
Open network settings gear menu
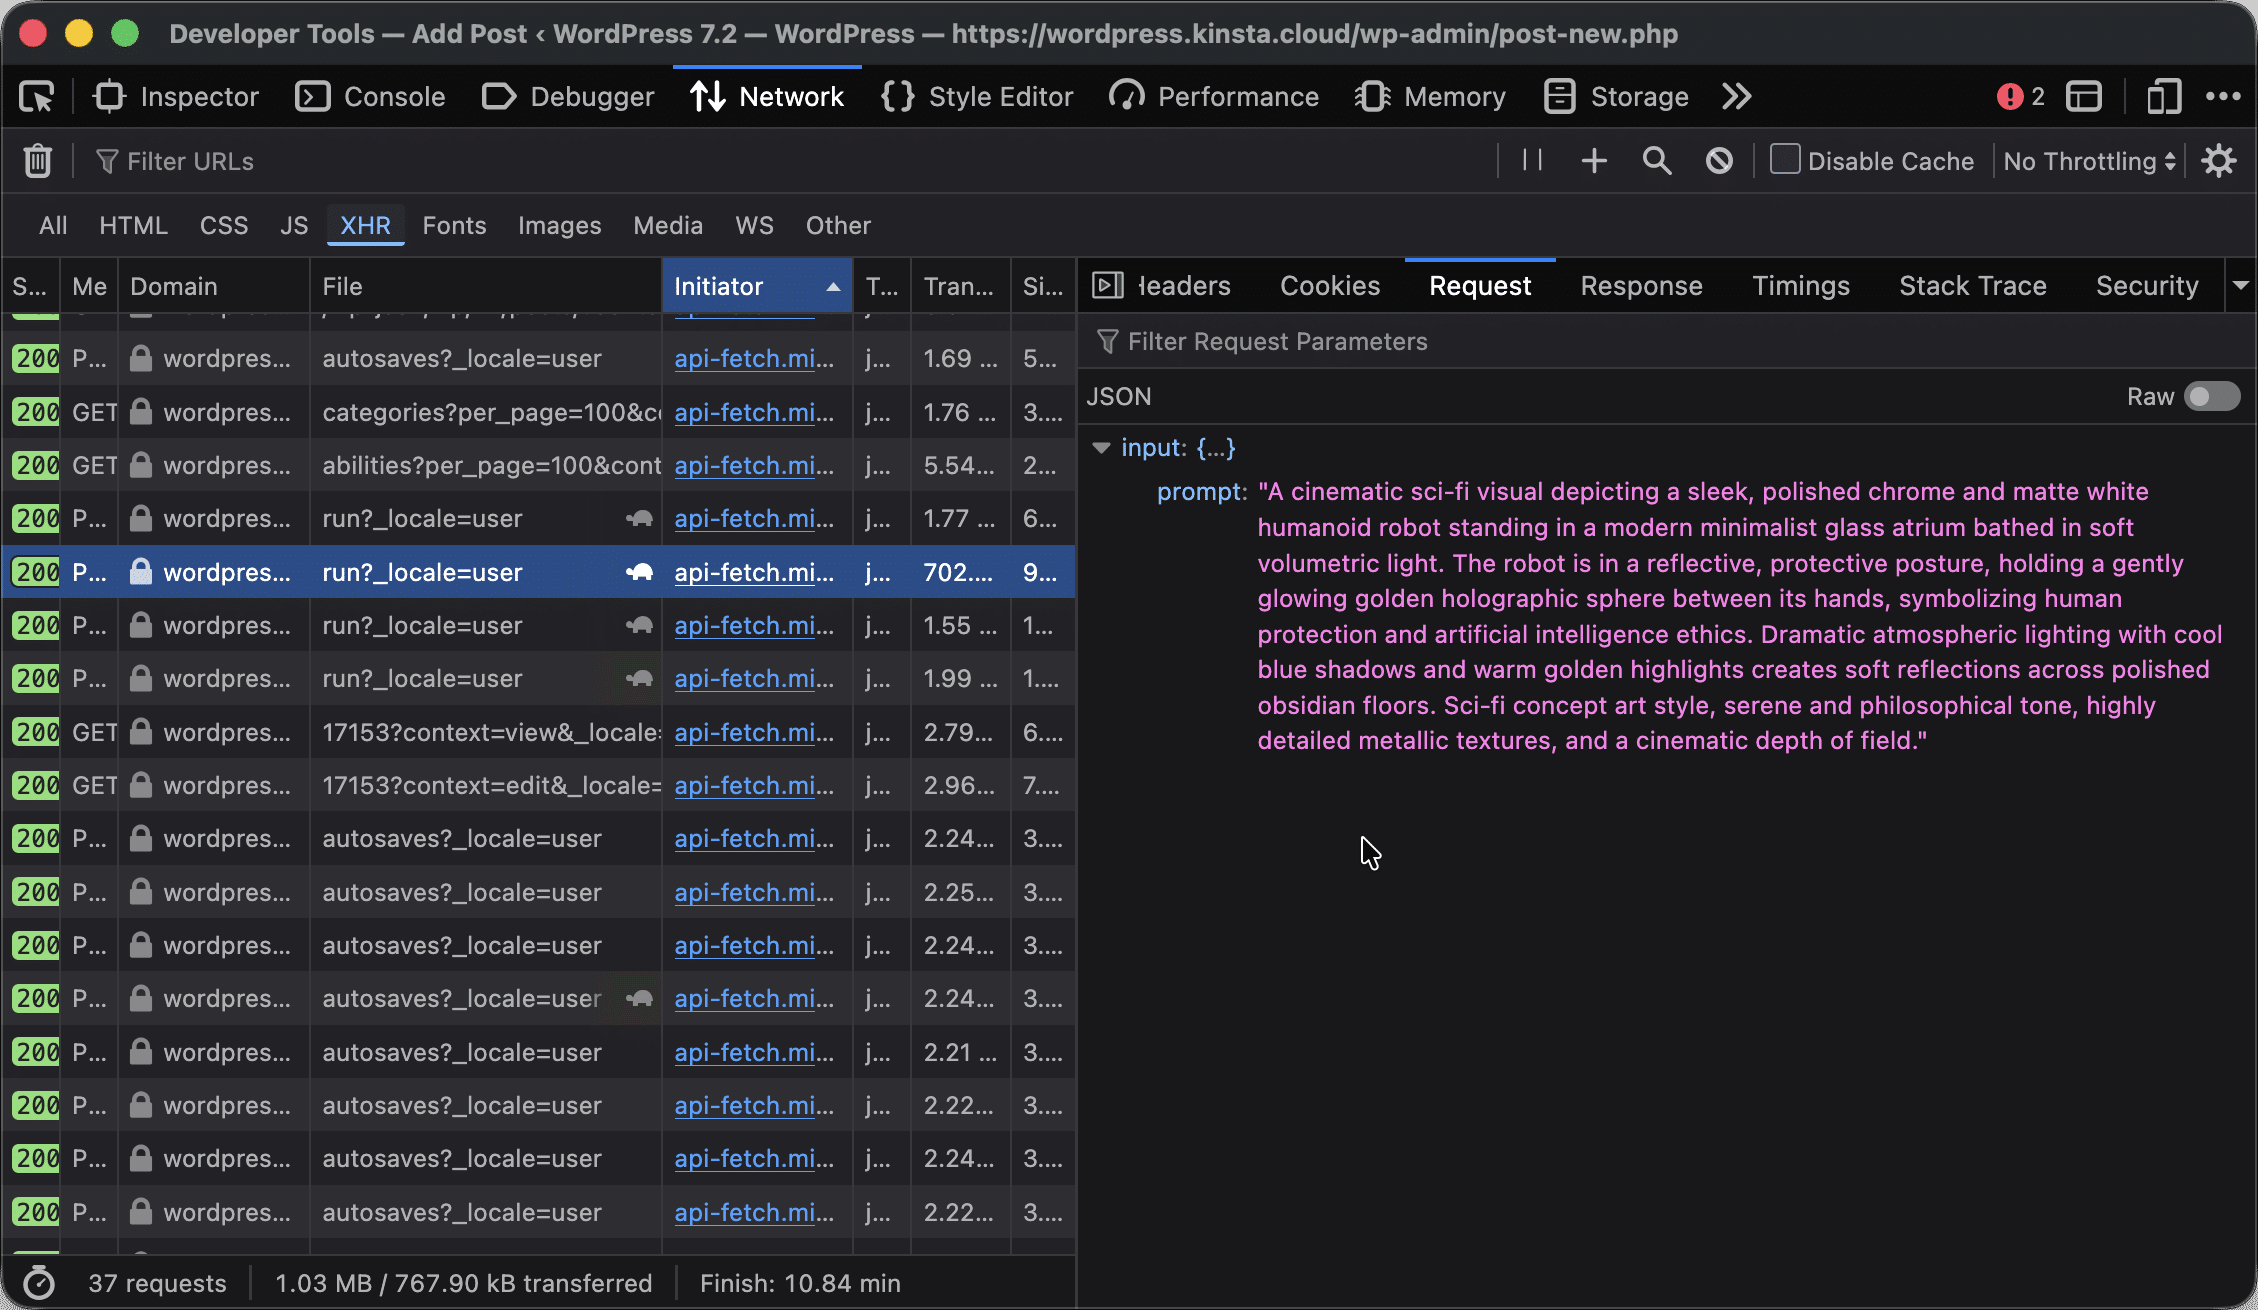[2219, 161]
